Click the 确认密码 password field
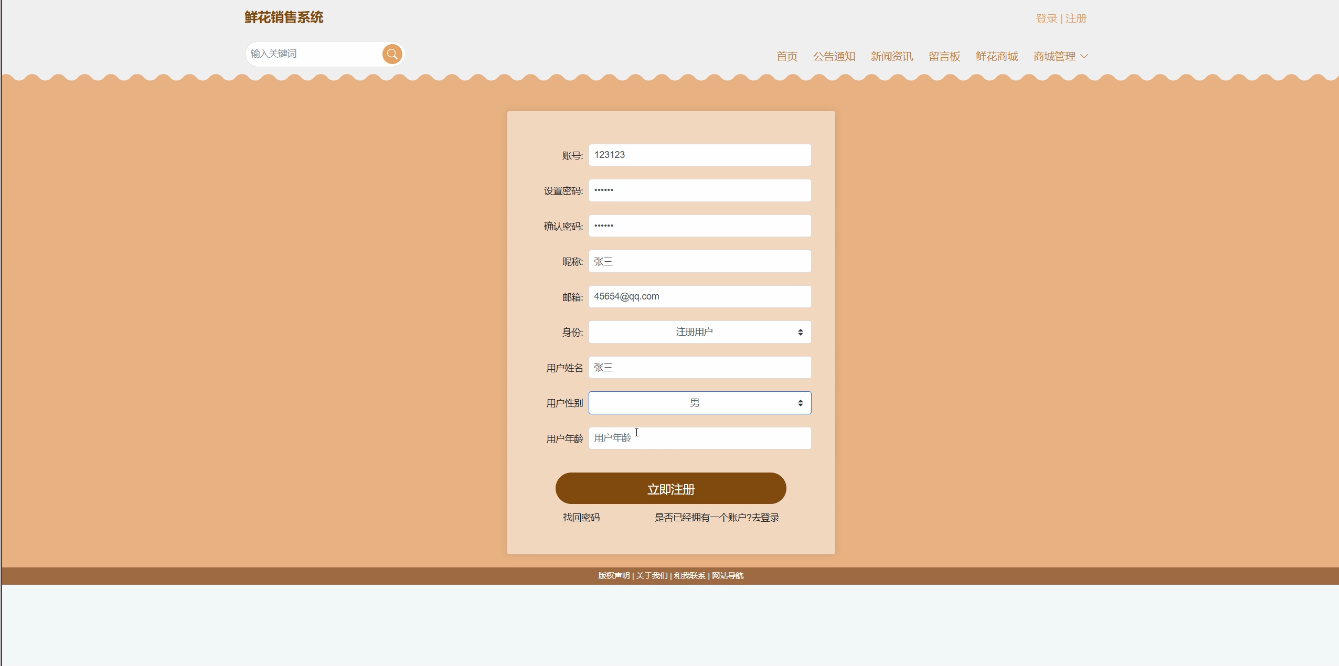 coord(700,226)
